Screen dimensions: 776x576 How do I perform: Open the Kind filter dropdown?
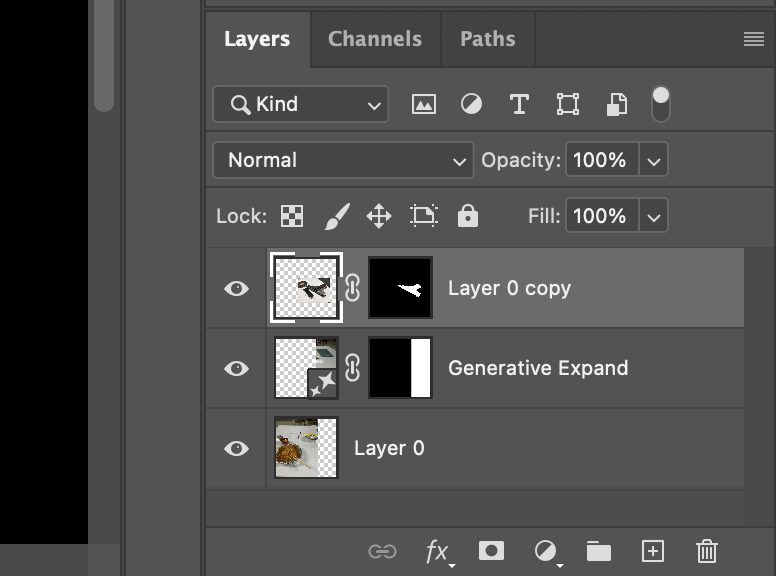coord(300,104)
